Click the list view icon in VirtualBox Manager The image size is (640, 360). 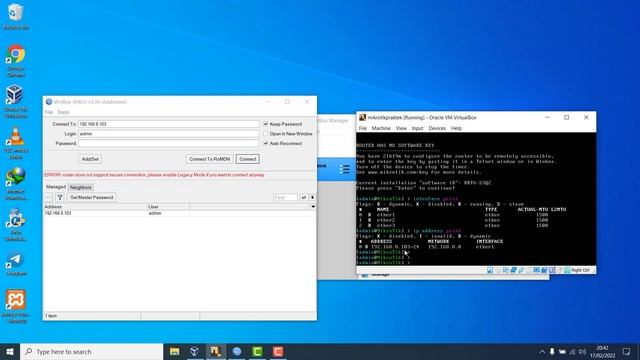[344, 169]
